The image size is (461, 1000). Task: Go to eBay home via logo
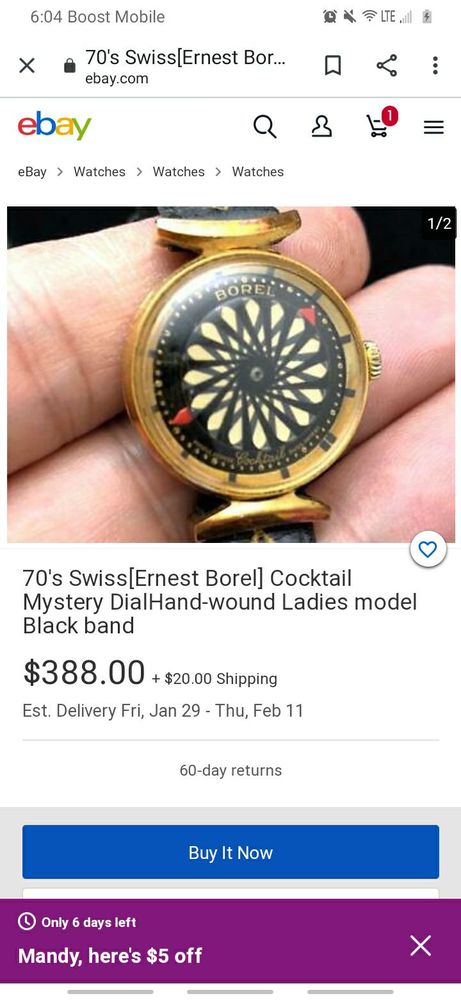click(x=55, y=126)
